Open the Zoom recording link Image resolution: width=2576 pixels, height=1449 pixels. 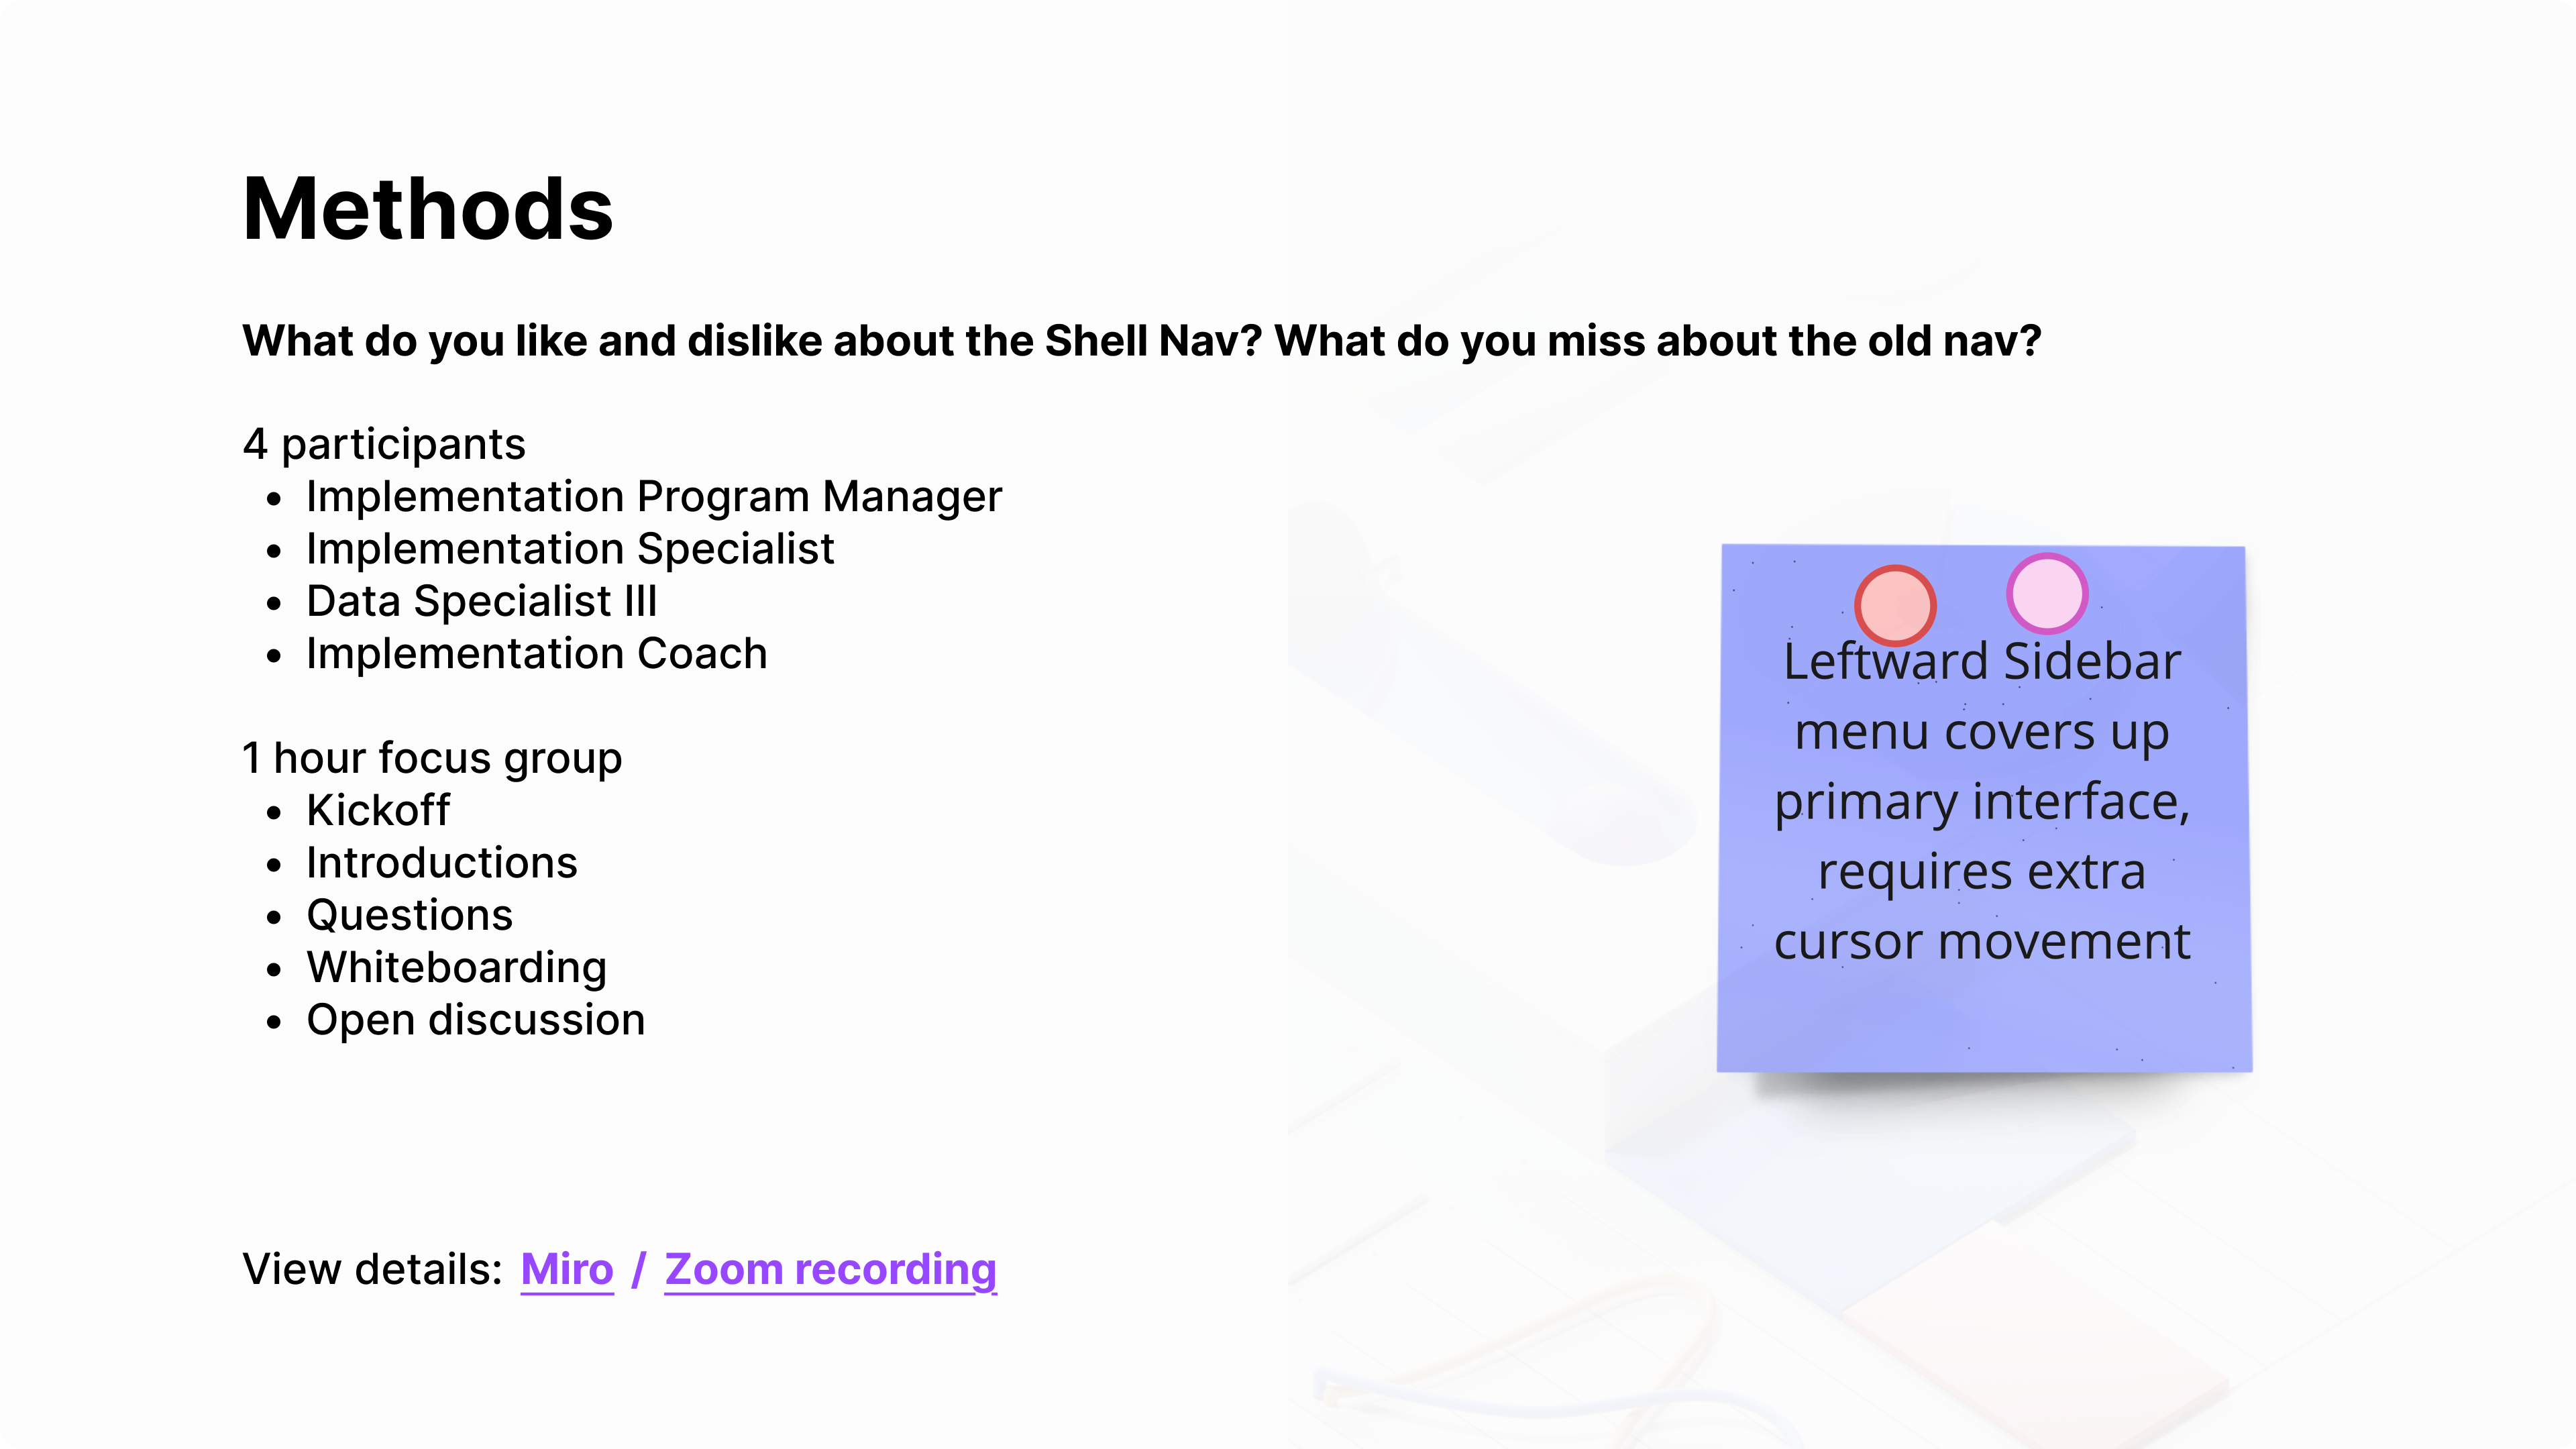[x=830, y=1270]
